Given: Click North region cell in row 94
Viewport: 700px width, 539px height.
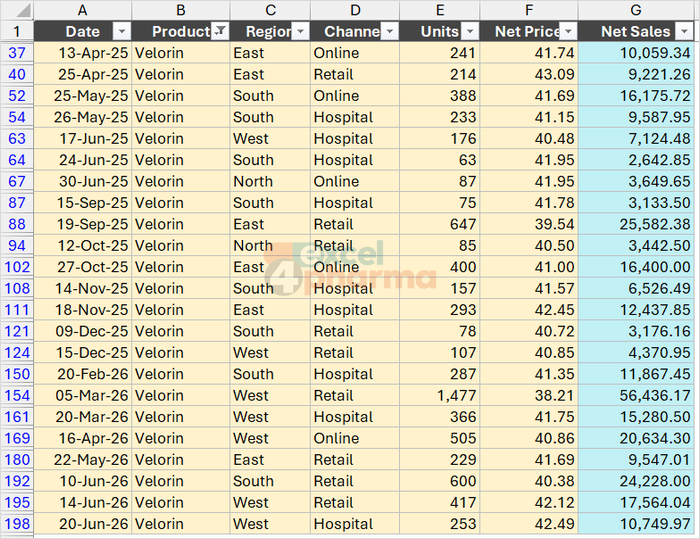Looking at the screenshot, I should click(x=270, y=246).
